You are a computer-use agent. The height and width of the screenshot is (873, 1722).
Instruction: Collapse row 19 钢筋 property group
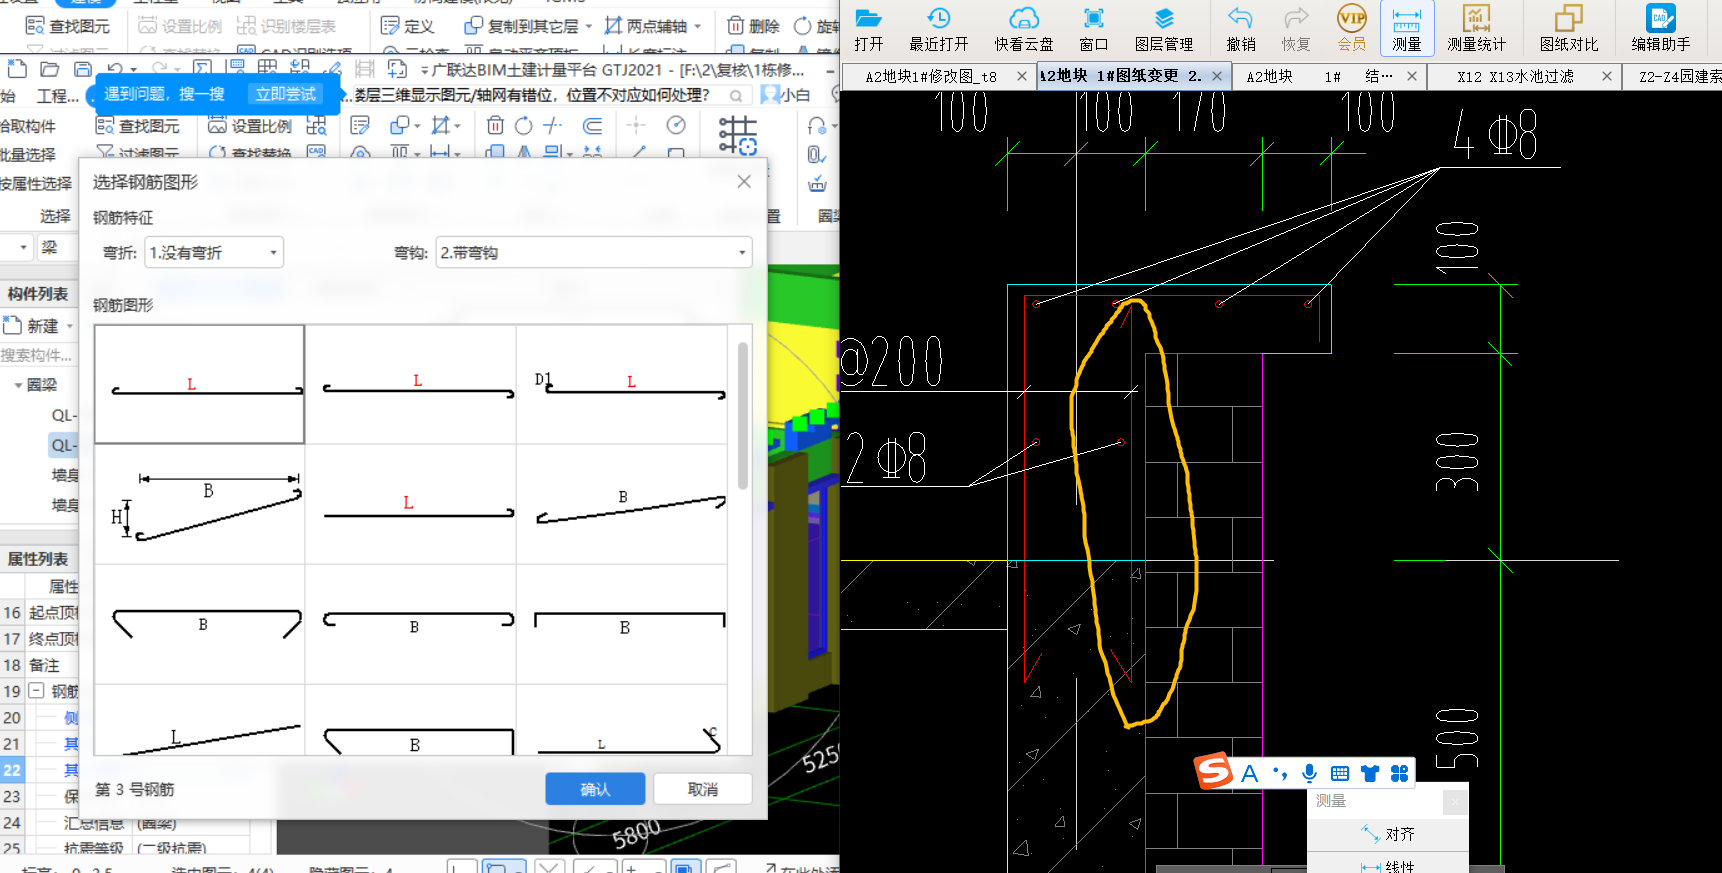(36, 691)
